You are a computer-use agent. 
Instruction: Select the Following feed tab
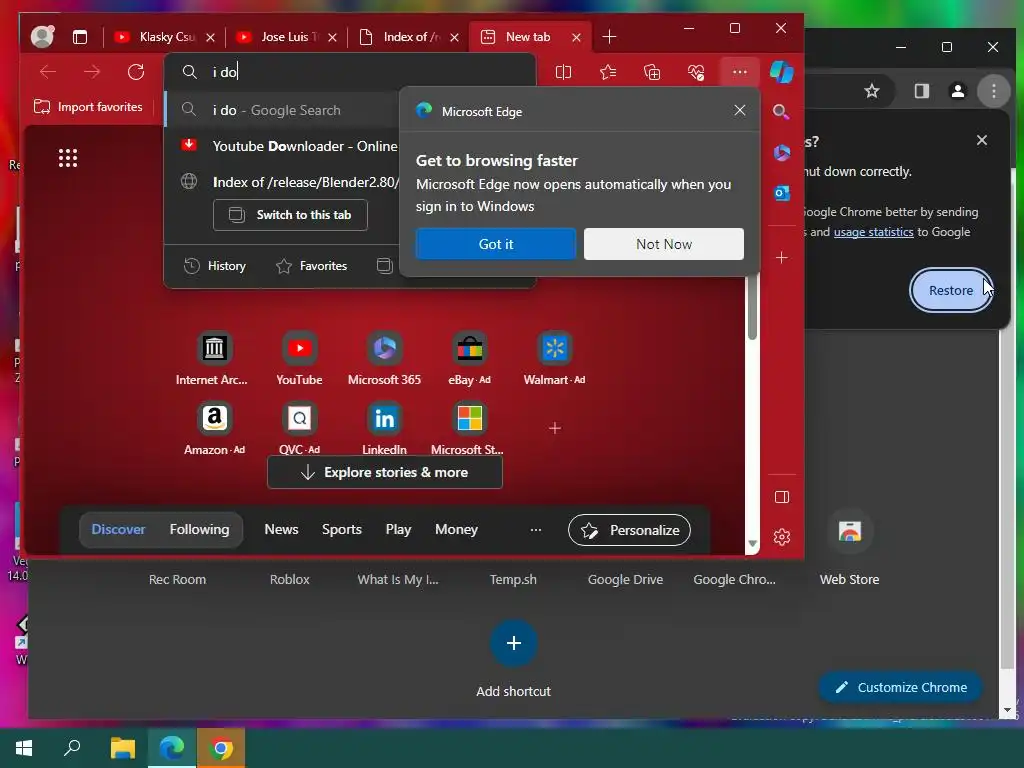199,530
